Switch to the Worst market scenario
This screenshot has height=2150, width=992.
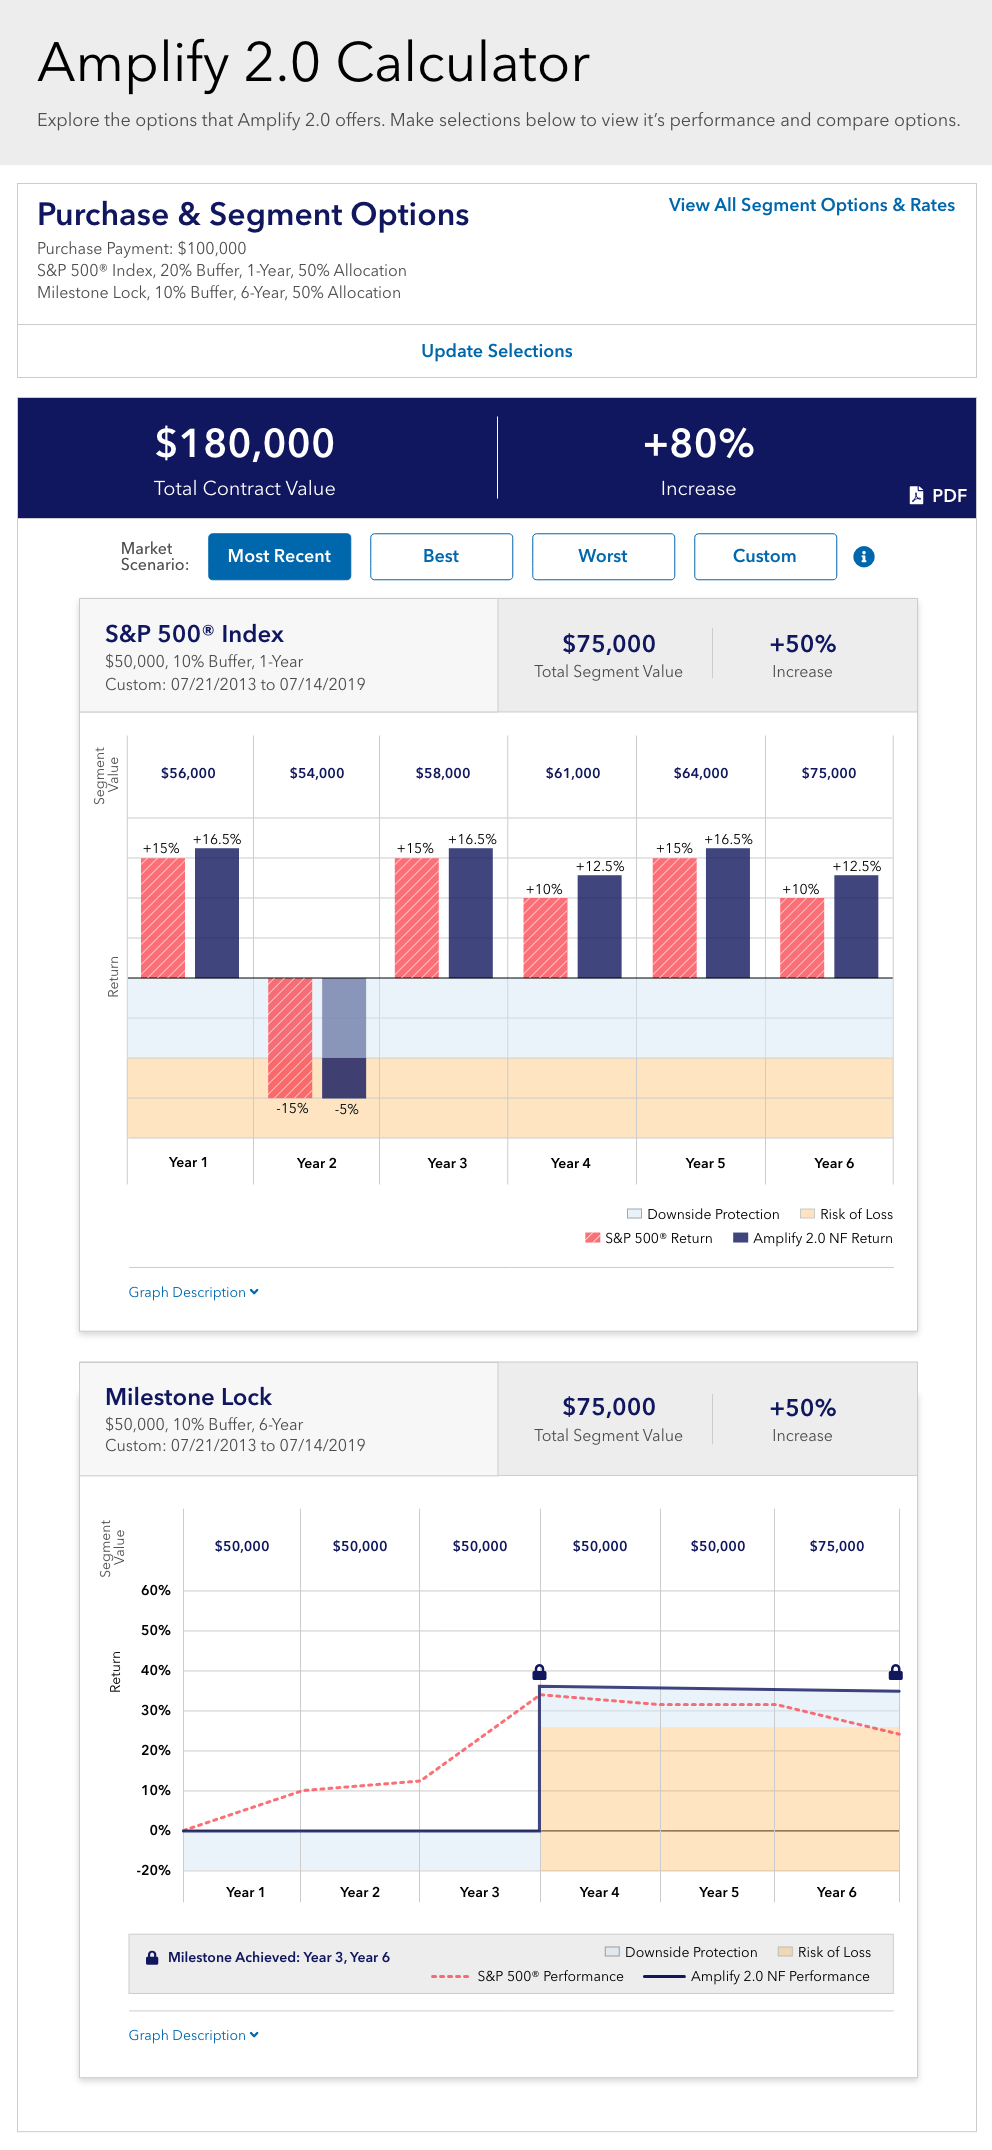(x=603, y=556)
